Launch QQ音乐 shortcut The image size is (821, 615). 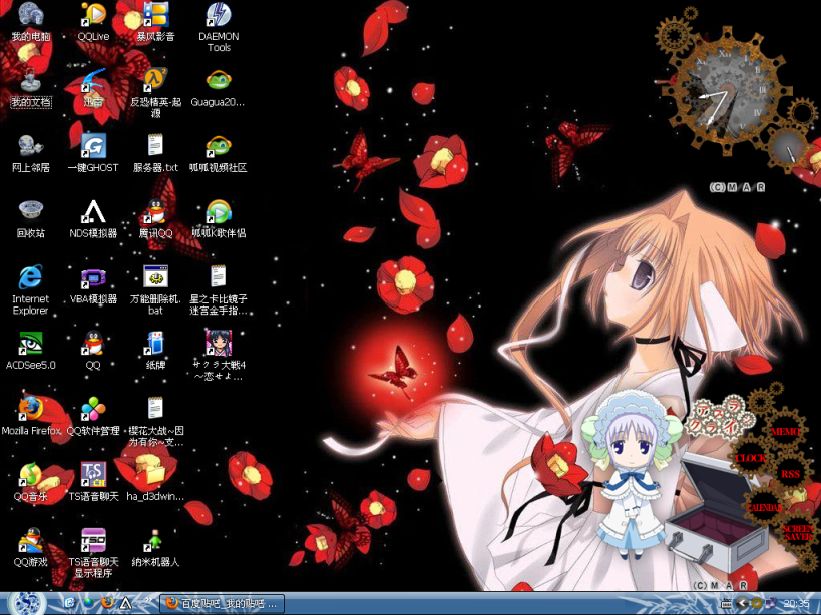(x=30, y=483)
